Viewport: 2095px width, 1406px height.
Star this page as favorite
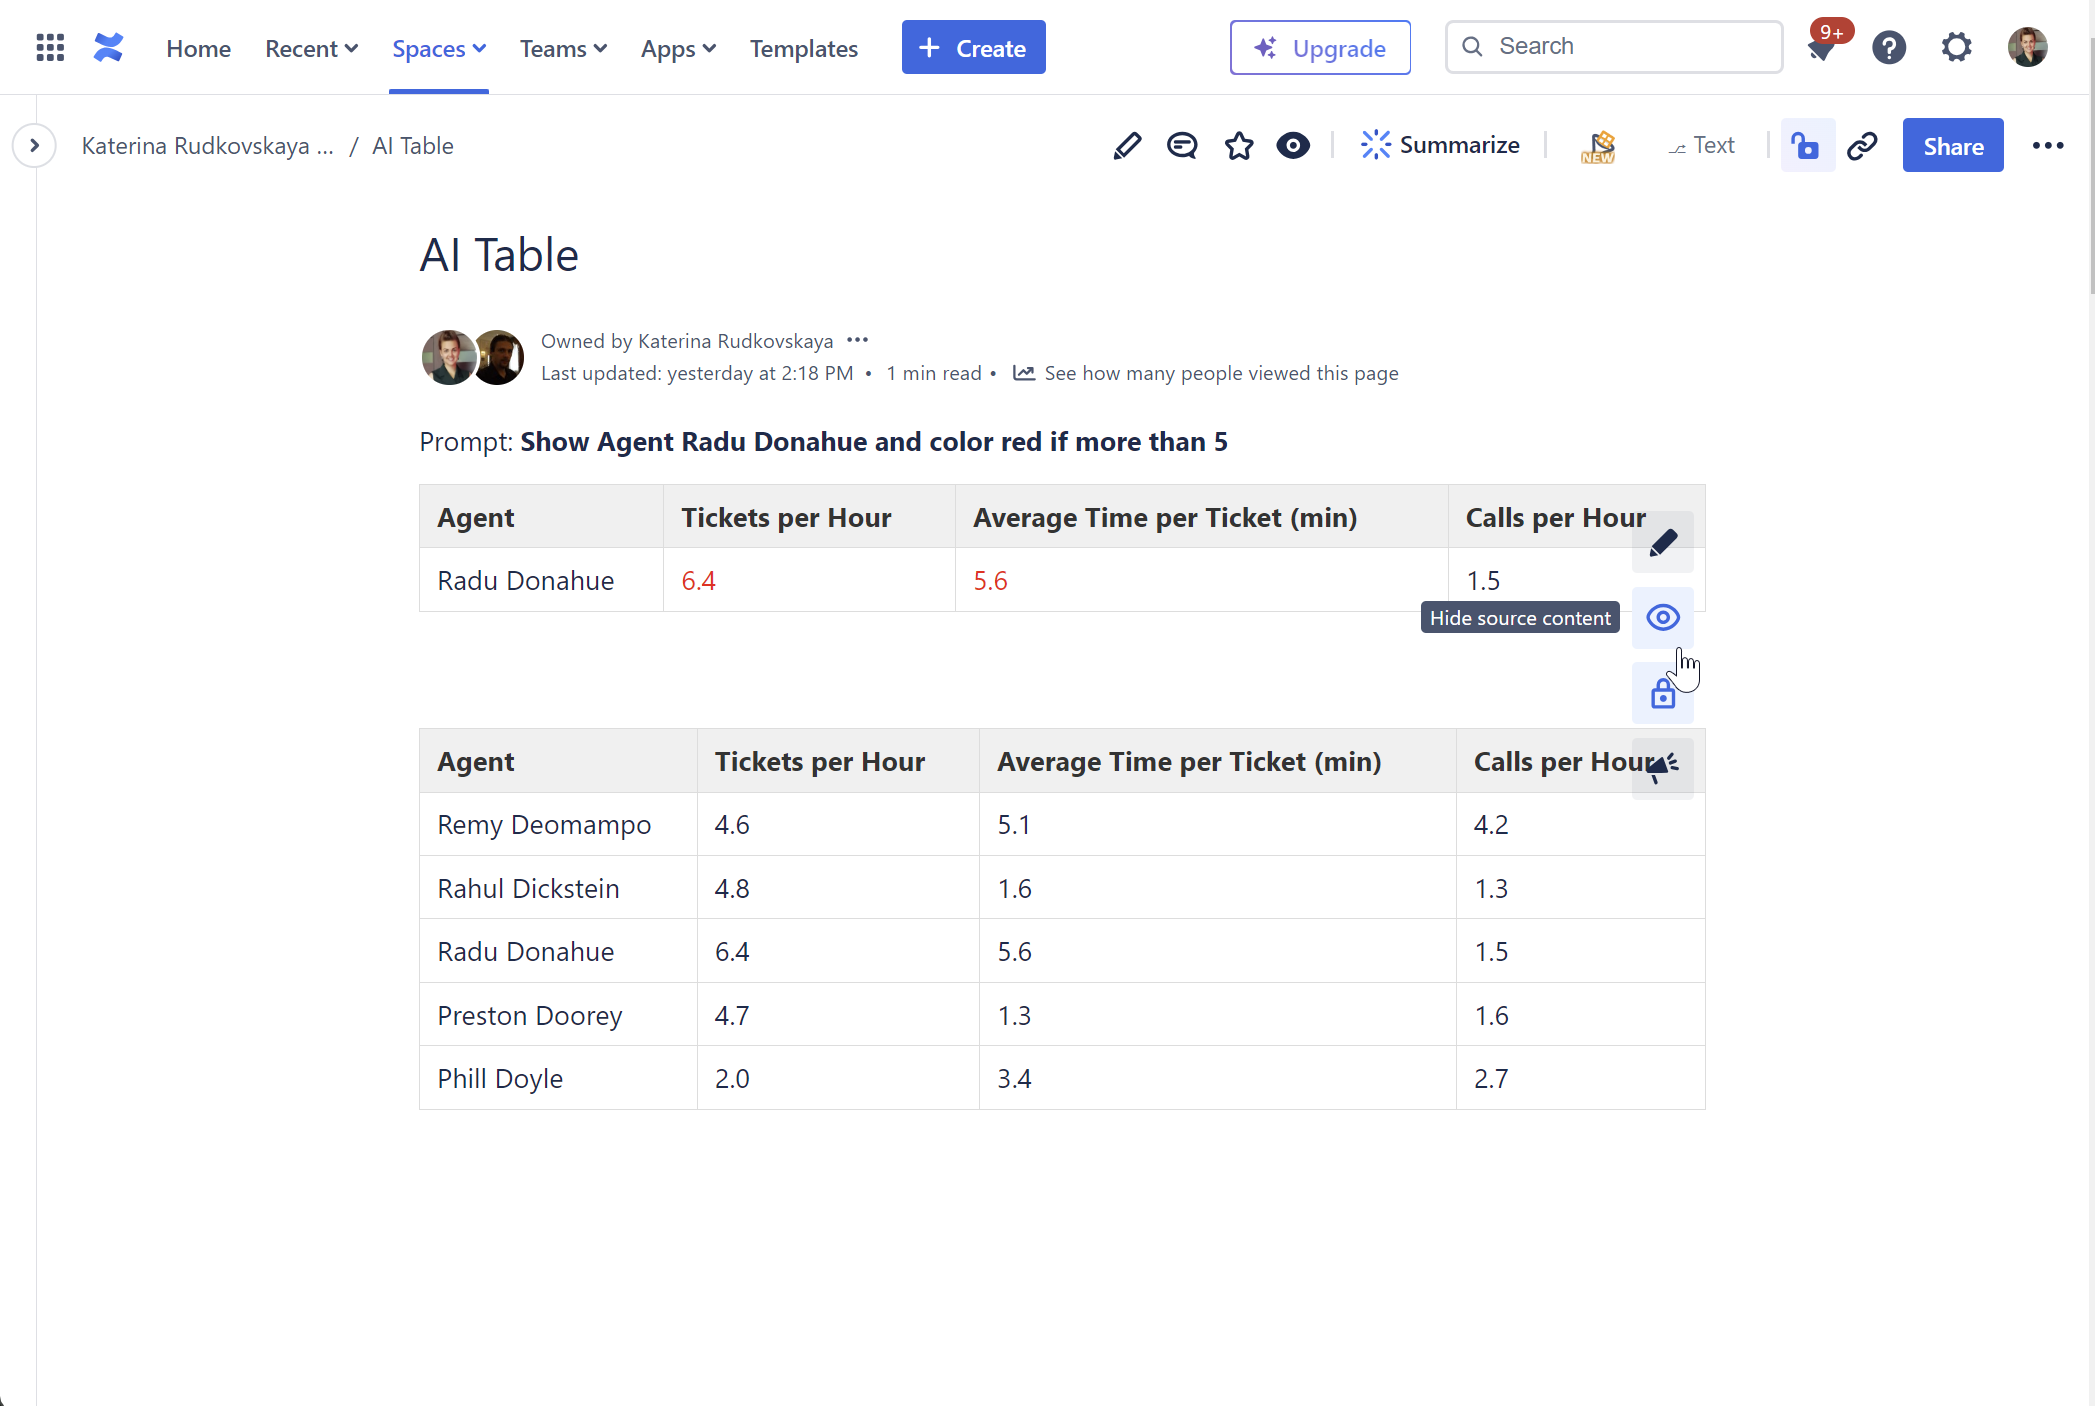[1239, 146]
